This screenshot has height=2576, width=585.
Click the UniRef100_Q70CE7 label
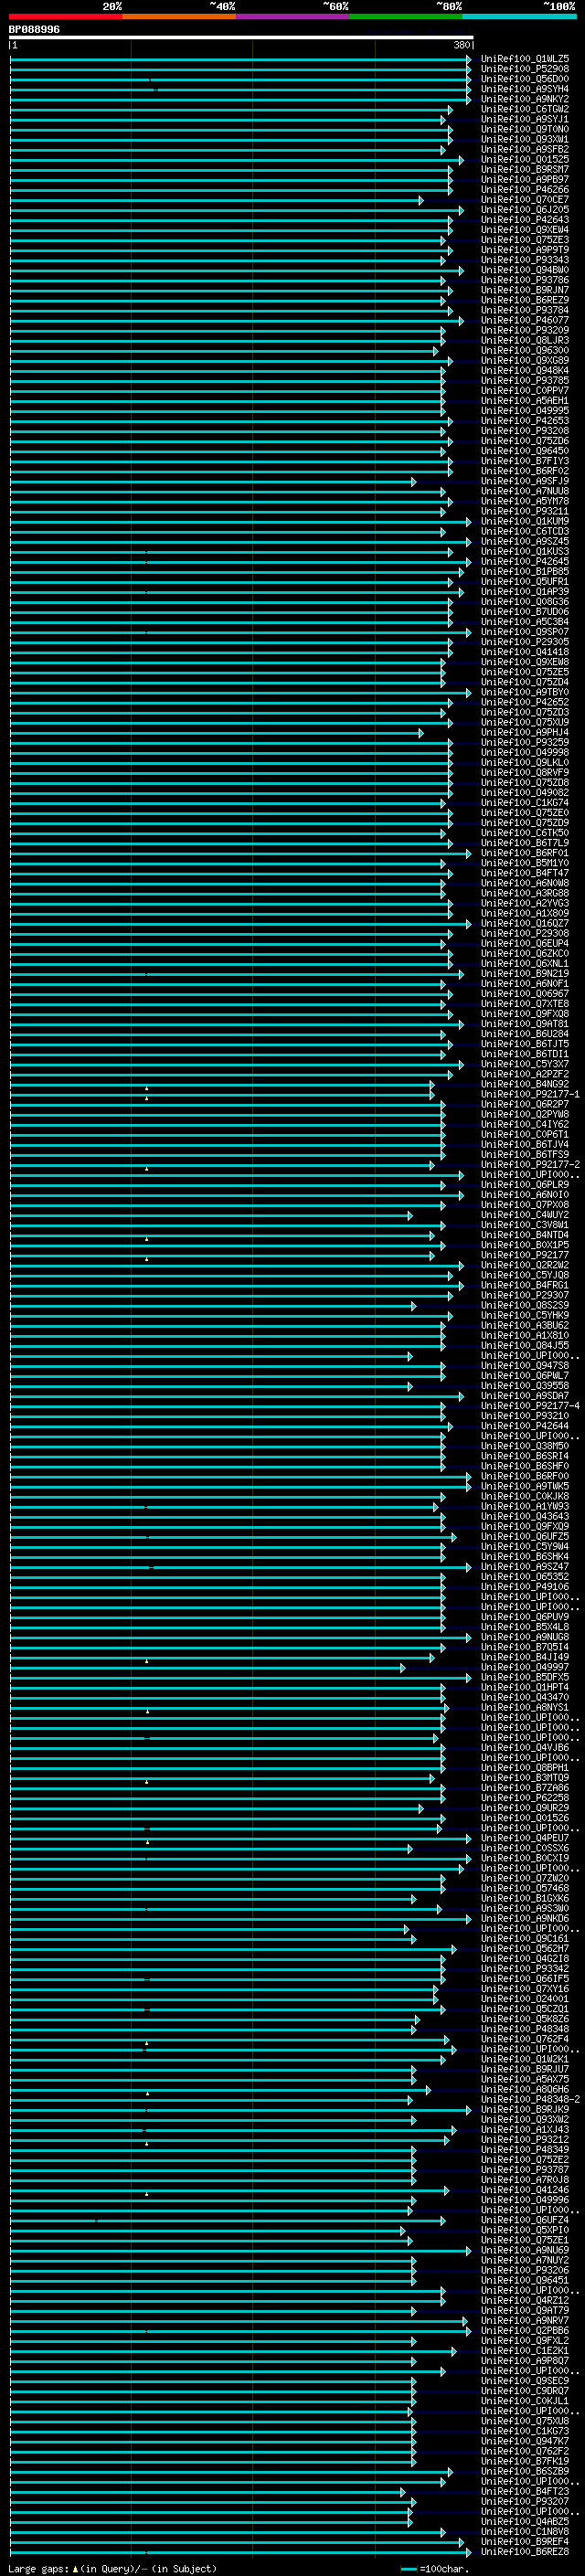pyautogui.click(x=525, y=200)
